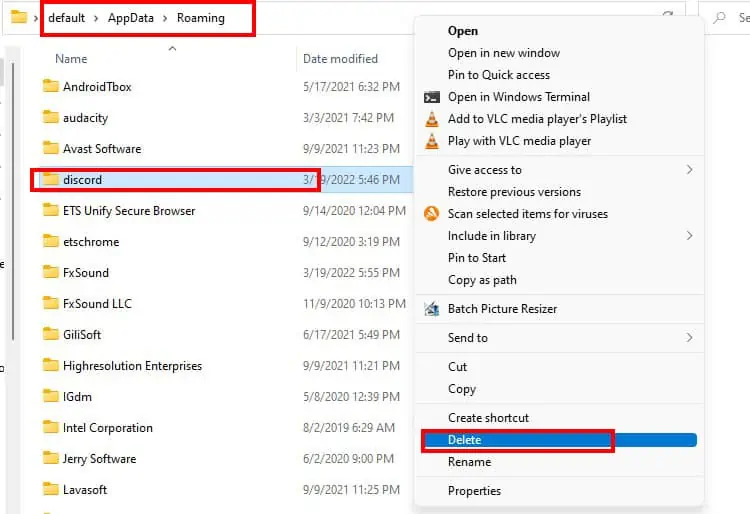Select the FxSound LLC folder
This screenshot has height=514, width=750.
97,304
